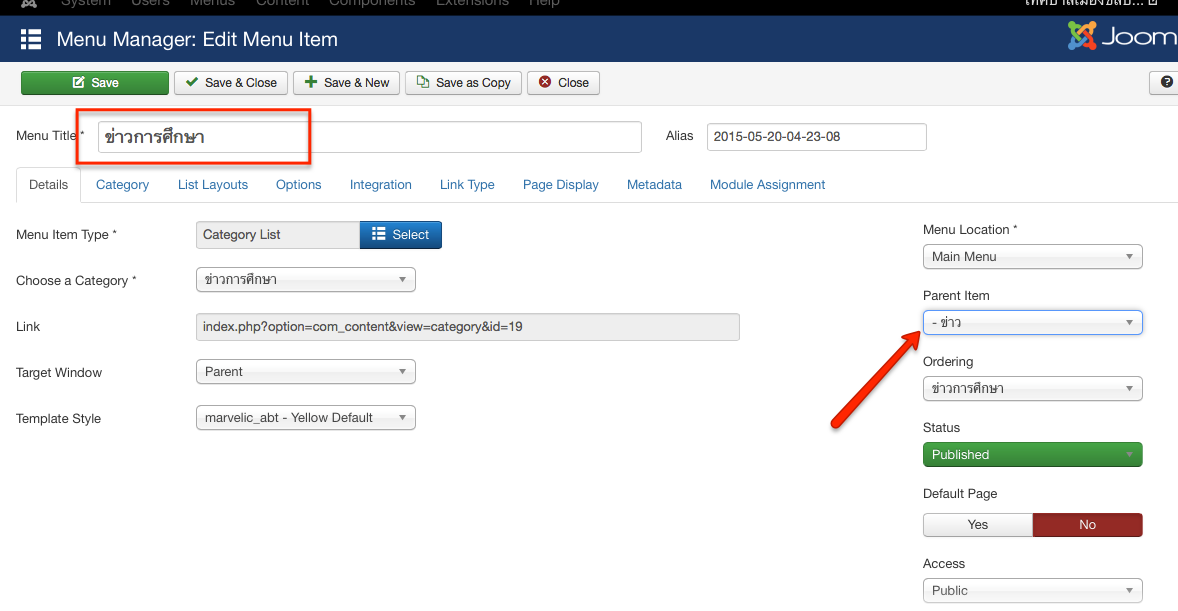Set Default Page to Yes
This screenshot has height=611, width=1178.
click(x=977, y=525)
